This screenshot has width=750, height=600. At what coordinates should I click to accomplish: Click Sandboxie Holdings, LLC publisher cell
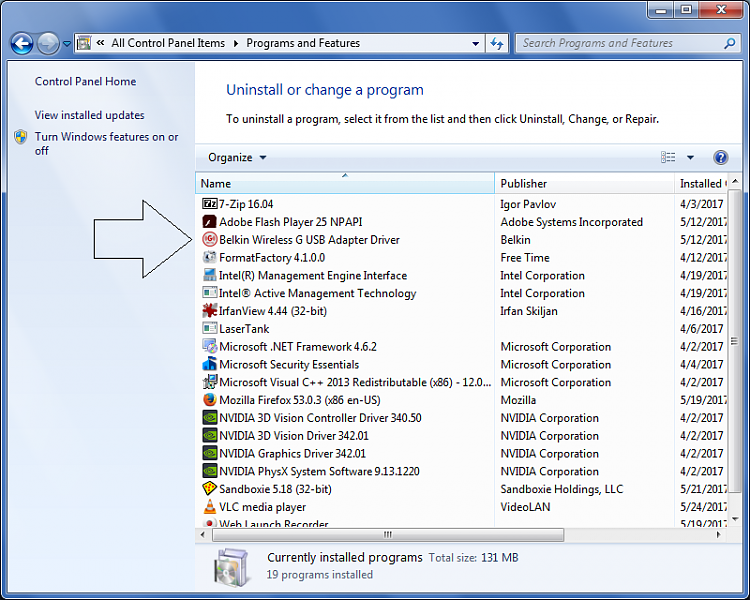tap(562, 489)
